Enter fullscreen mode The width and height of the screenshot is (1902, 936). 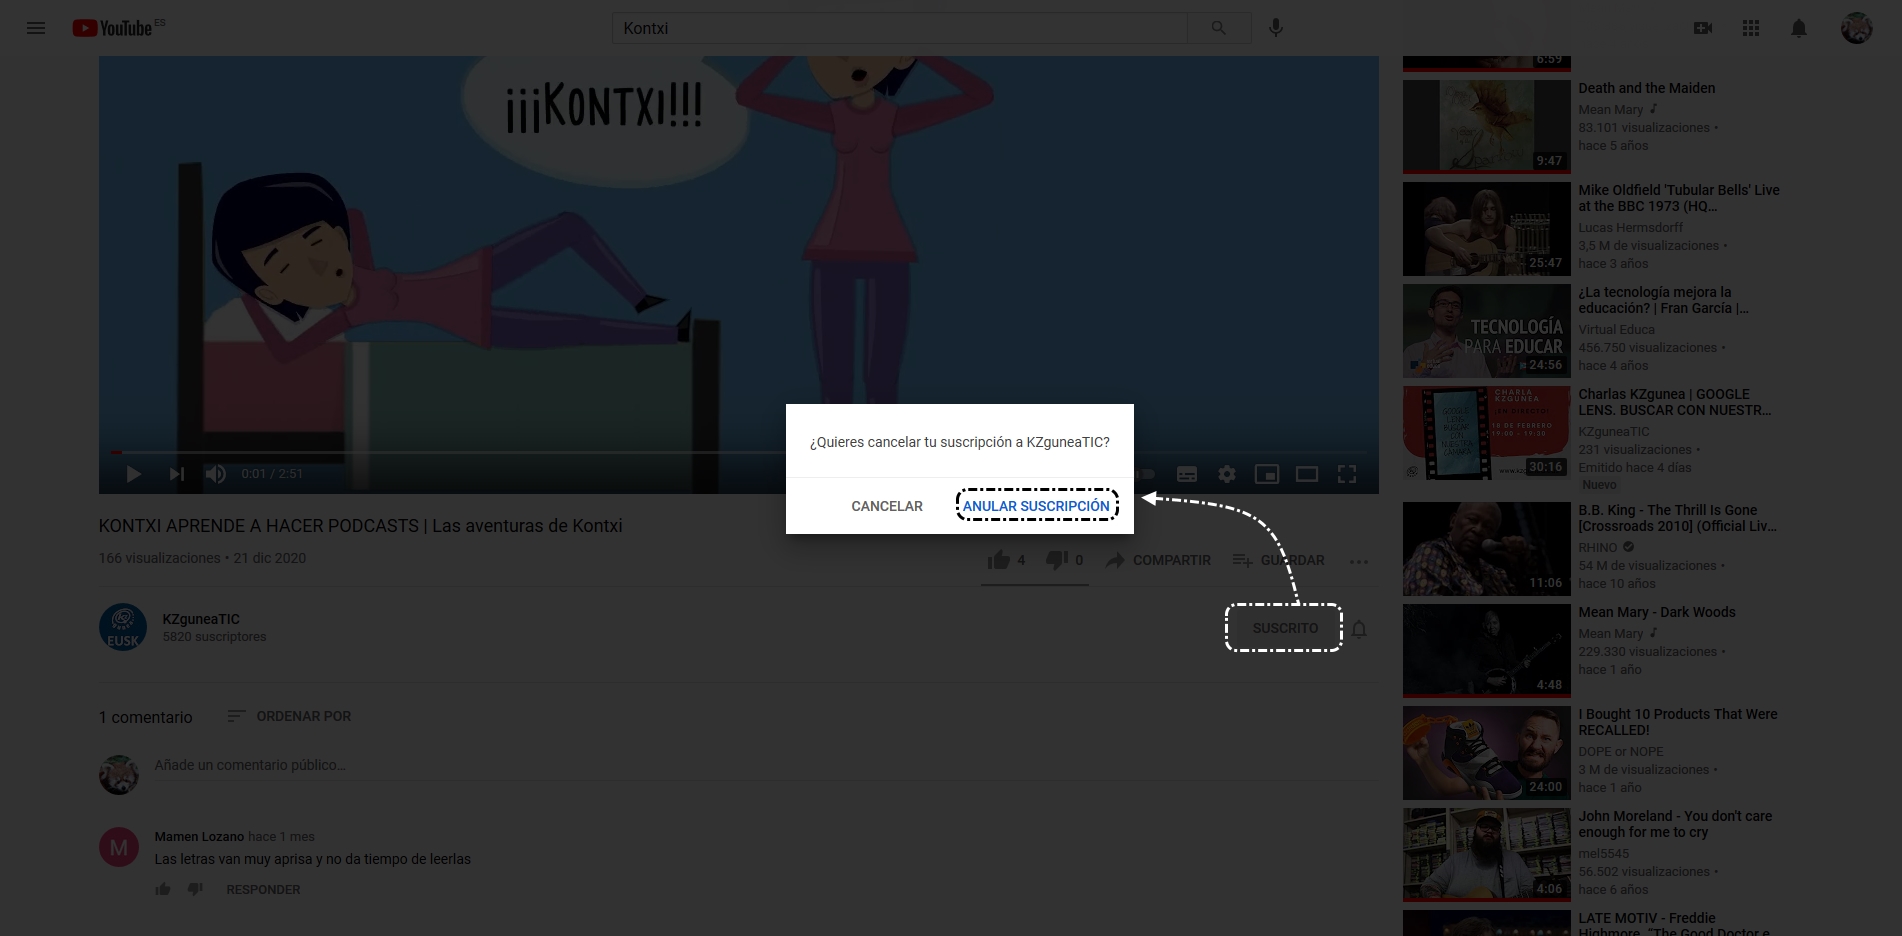[x=1347, y=474]
